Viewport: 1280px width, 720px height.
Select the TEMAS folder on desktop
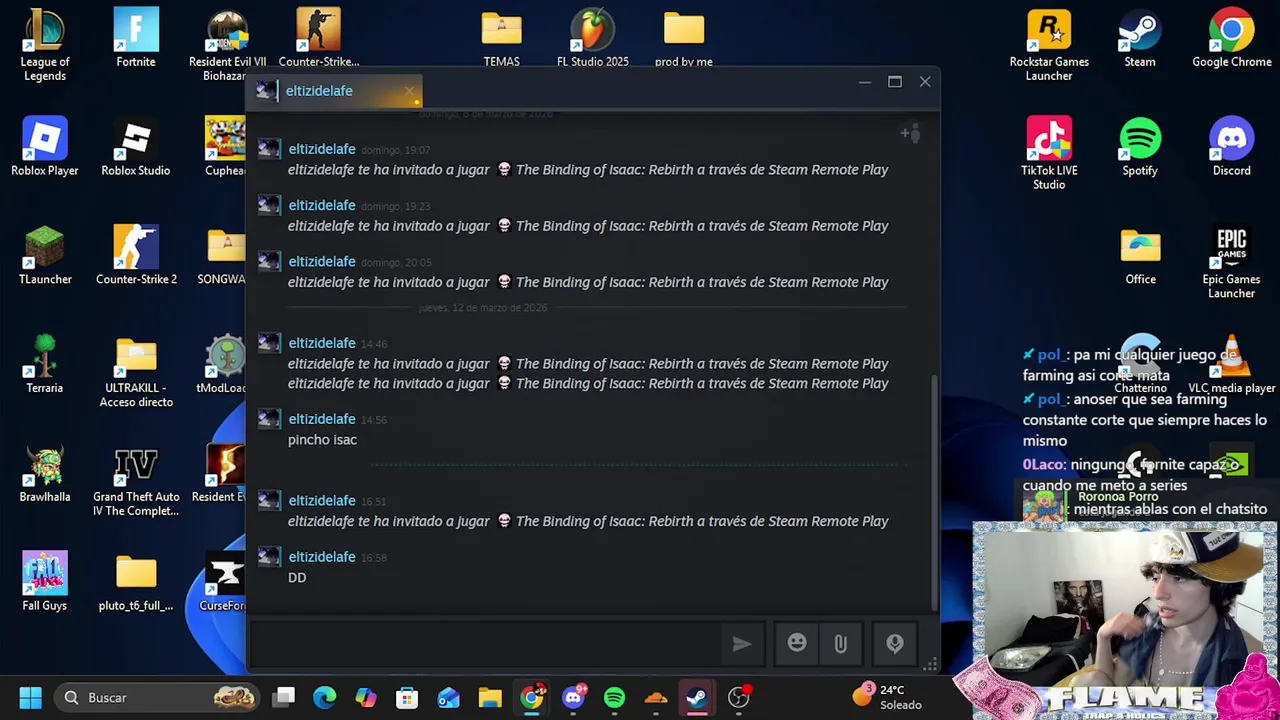[x=502, y=38]
